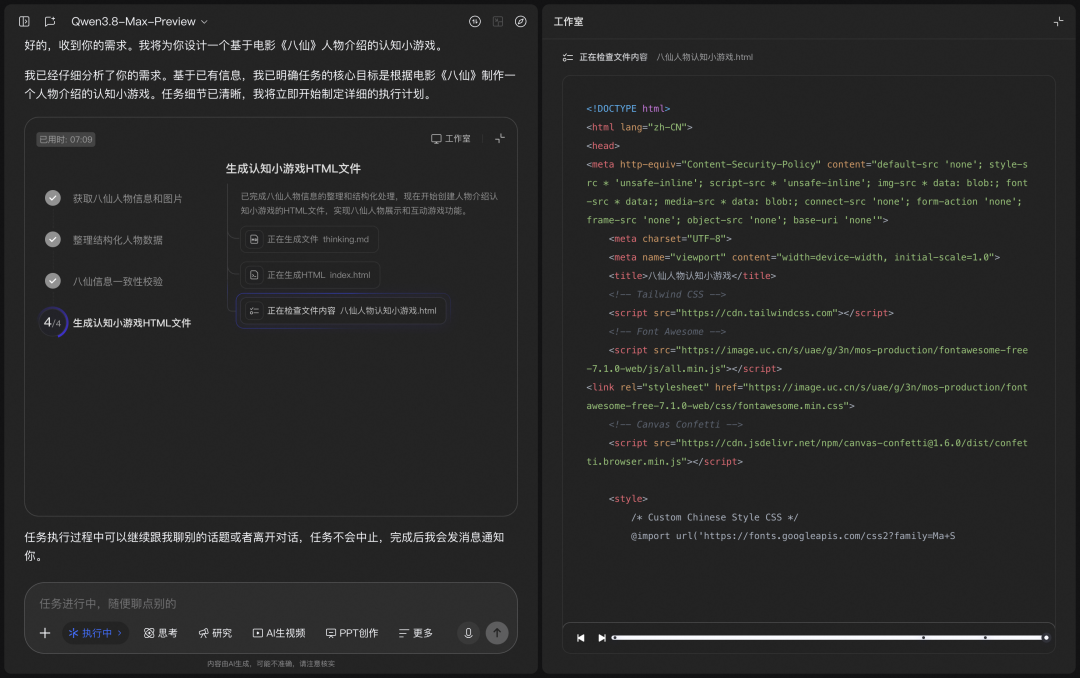
Task: Click the /* Custom Chinese Style CSS */ comment
Action: click(x=715, y=517)
